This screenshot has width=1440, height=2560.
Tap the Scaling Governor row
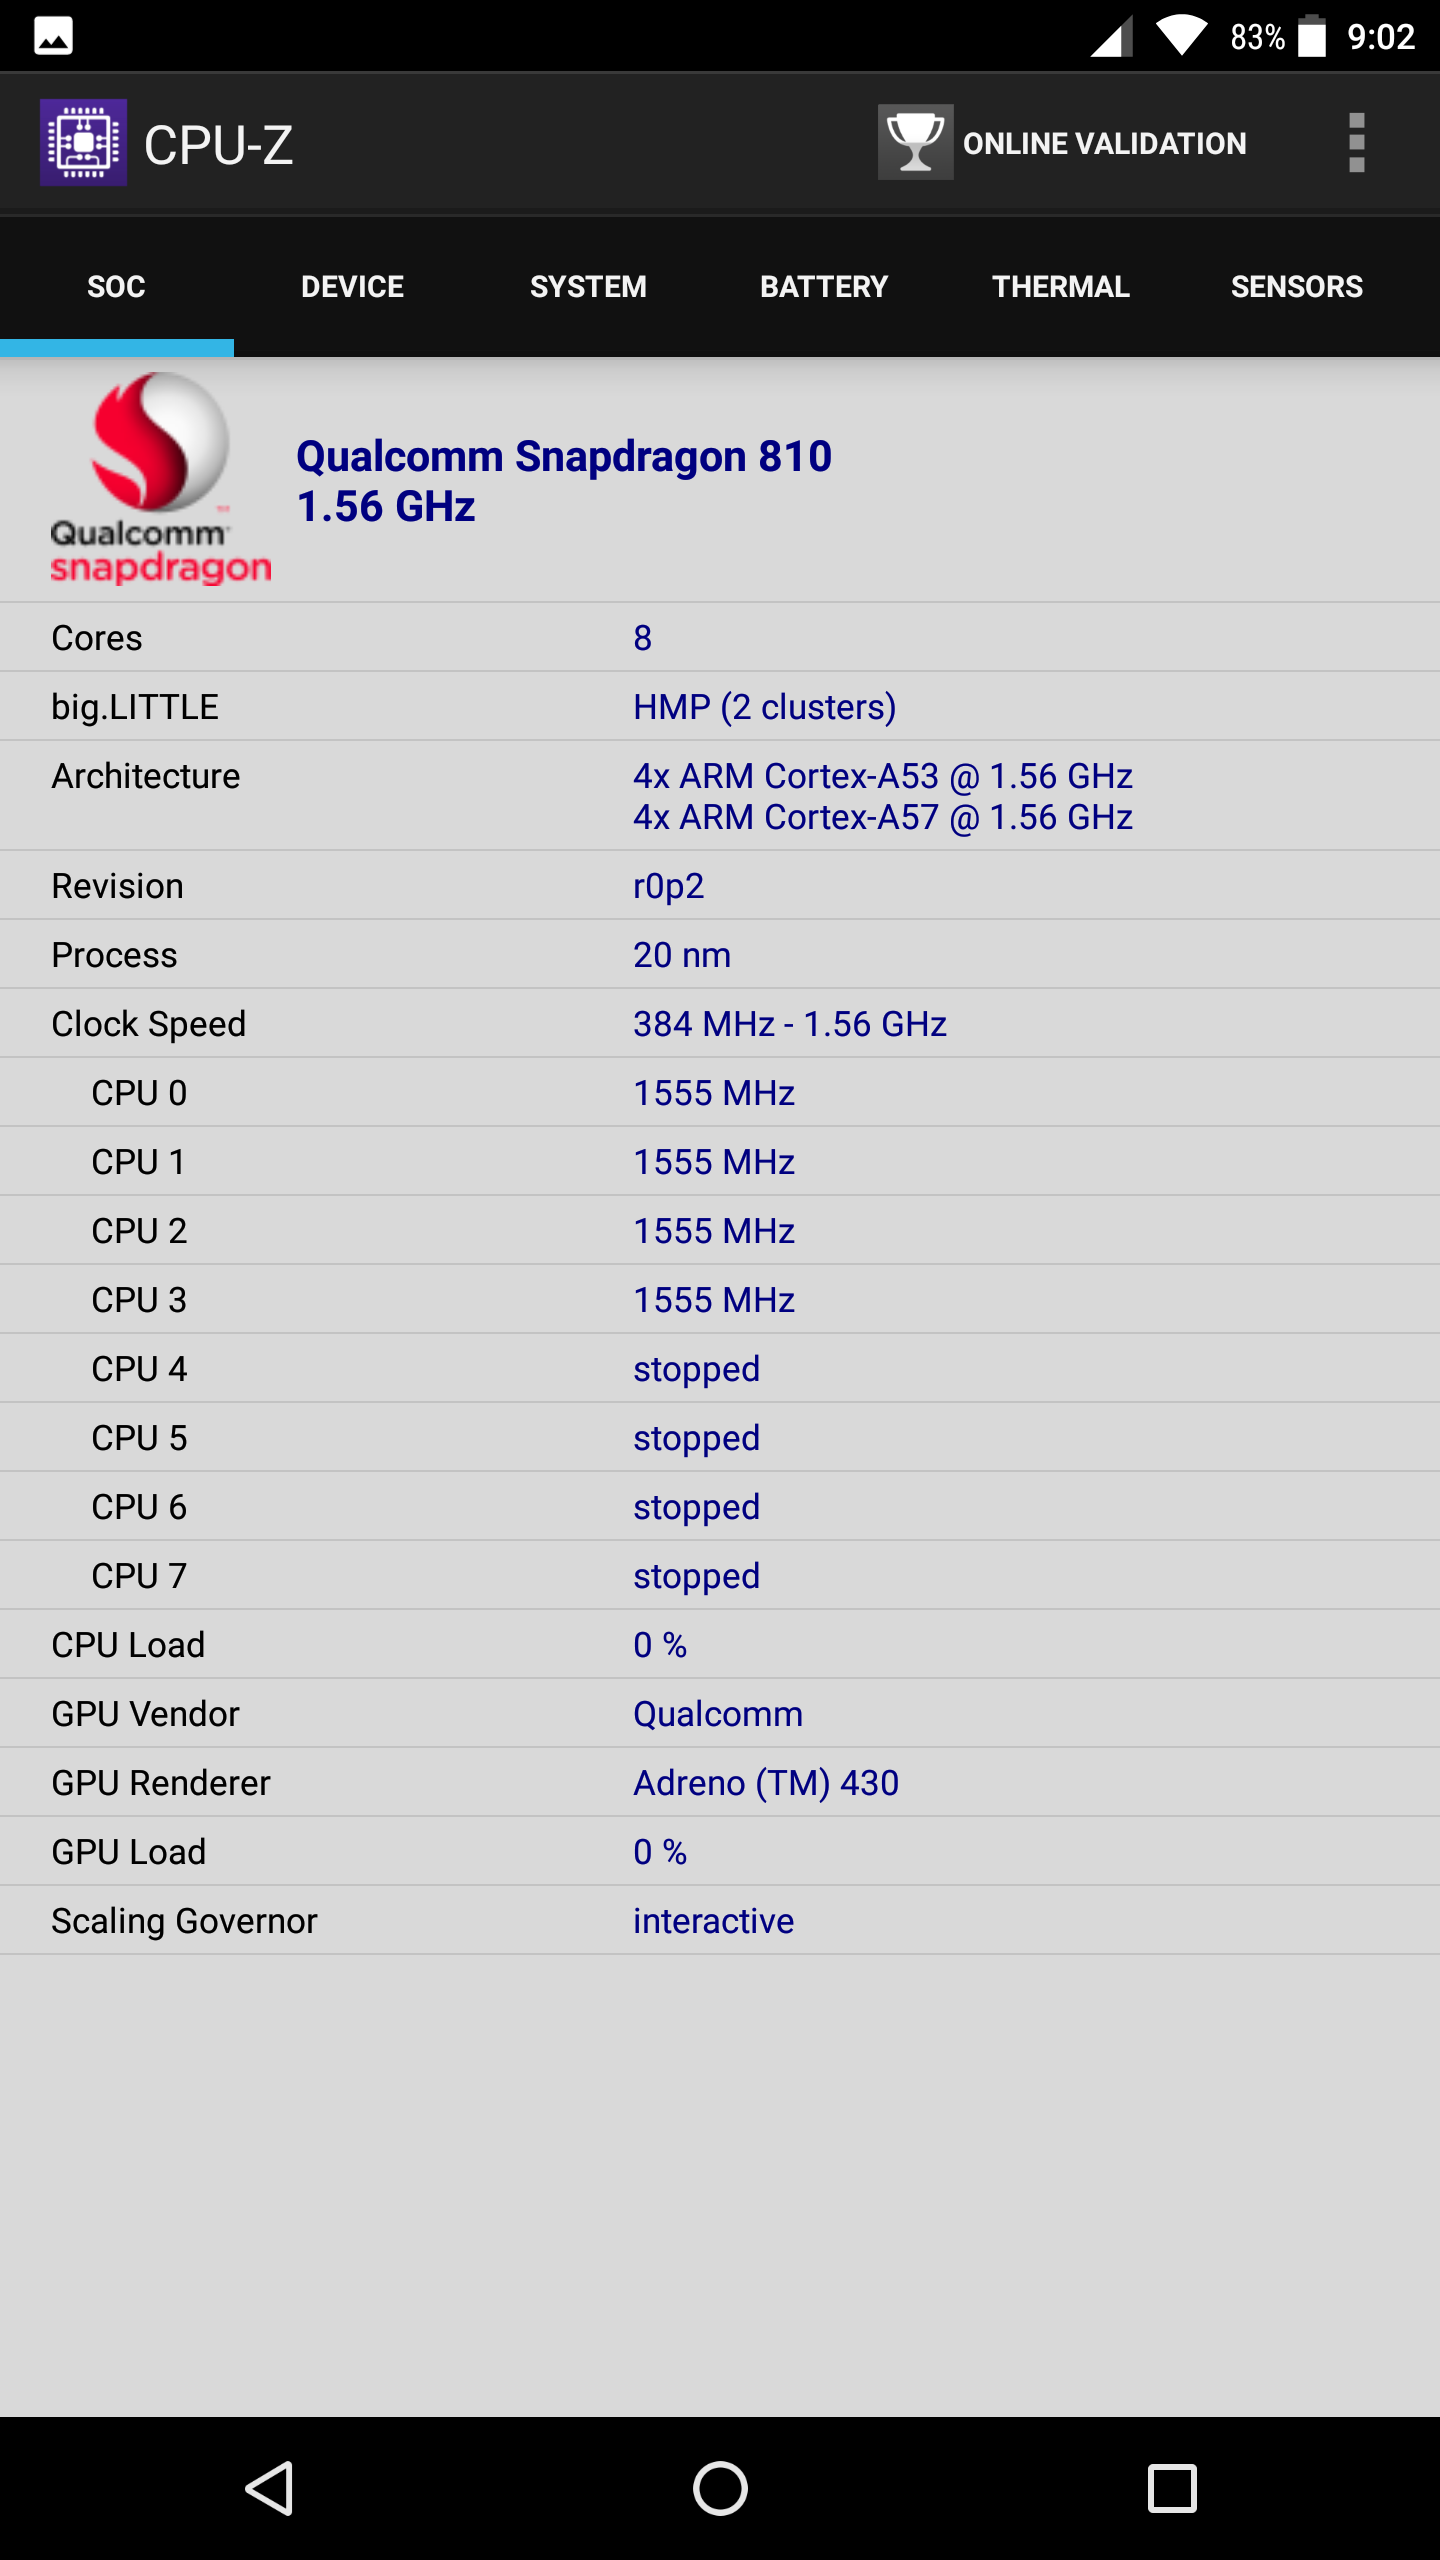pyautogui.click(x=720, y=1920)
